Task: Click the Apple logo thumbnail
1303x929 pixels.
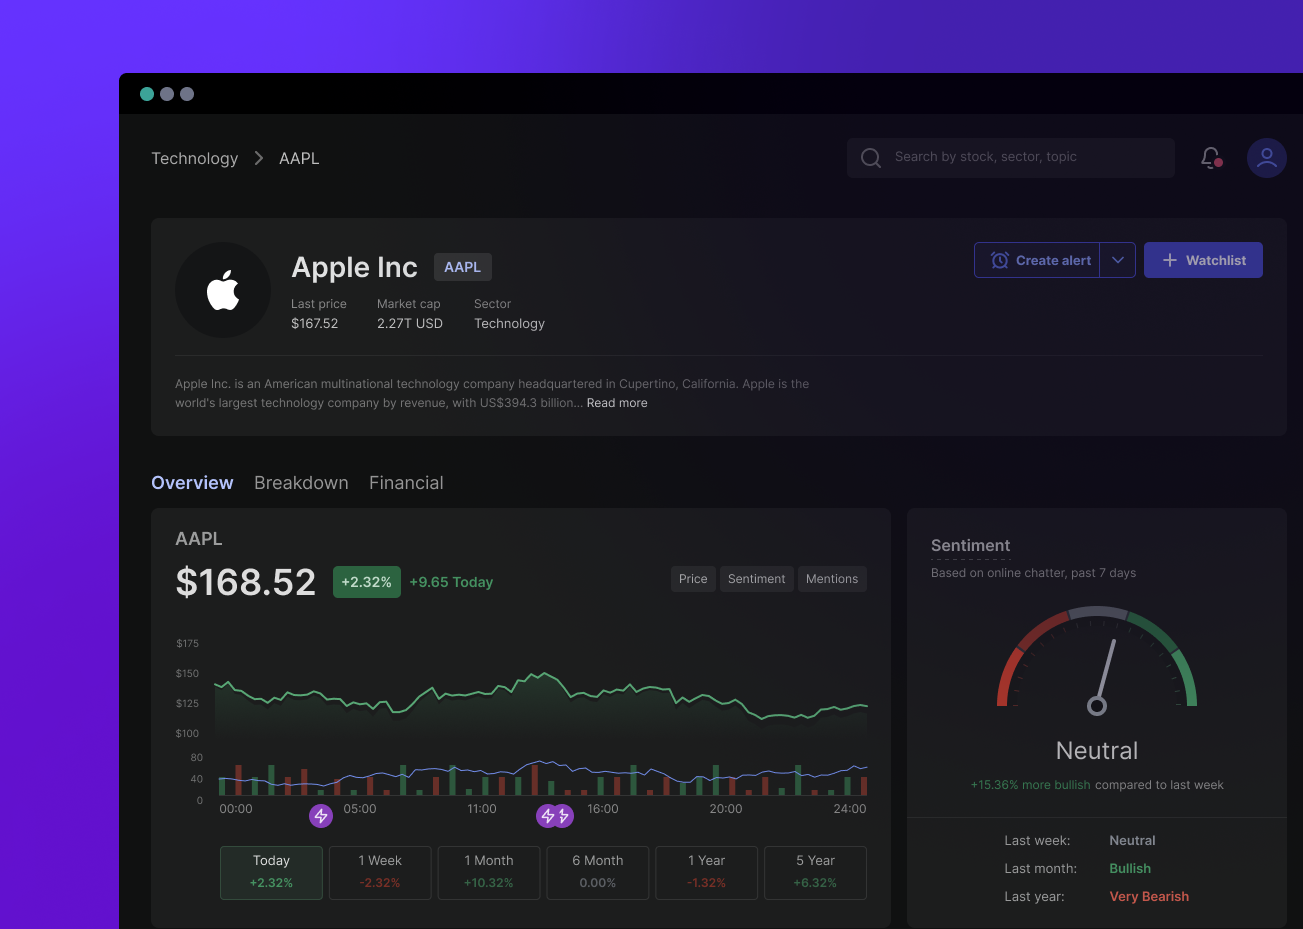Action: 223,290
